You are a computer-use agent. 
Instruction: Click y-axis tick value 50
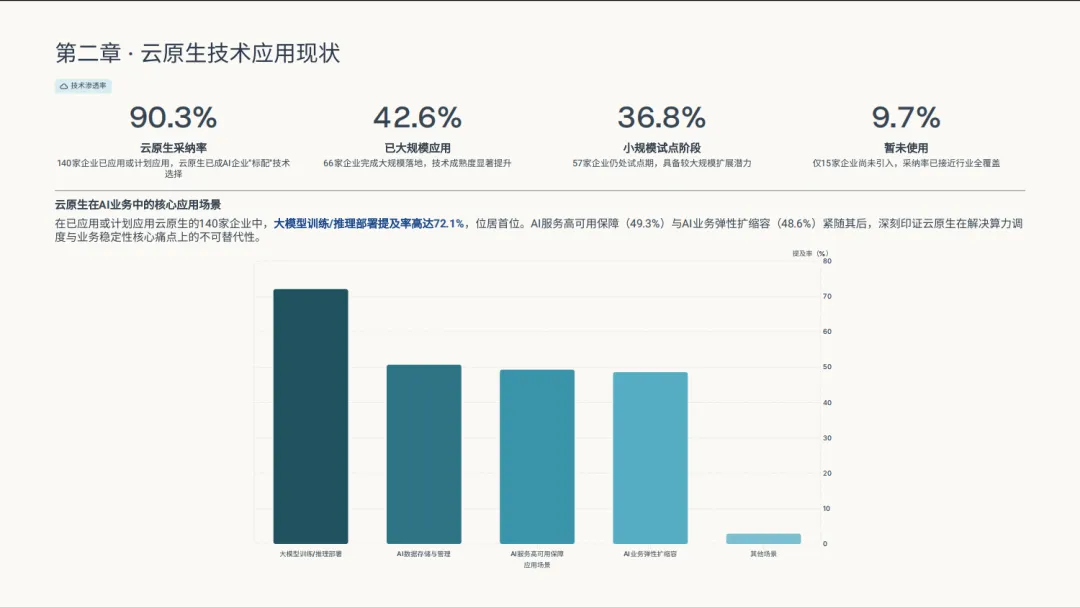tap(827, 367)
